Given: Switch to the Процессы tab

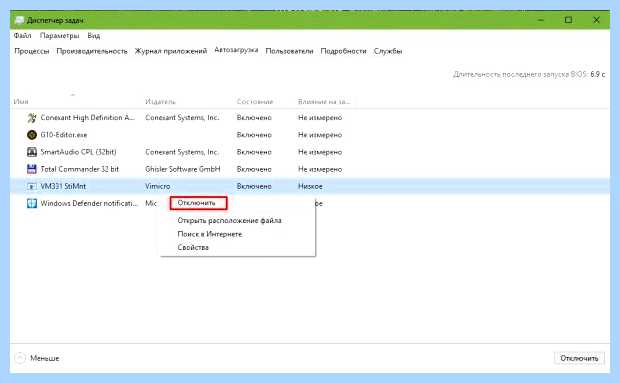Looking at the screenshot, I should (x=32, y=51).
